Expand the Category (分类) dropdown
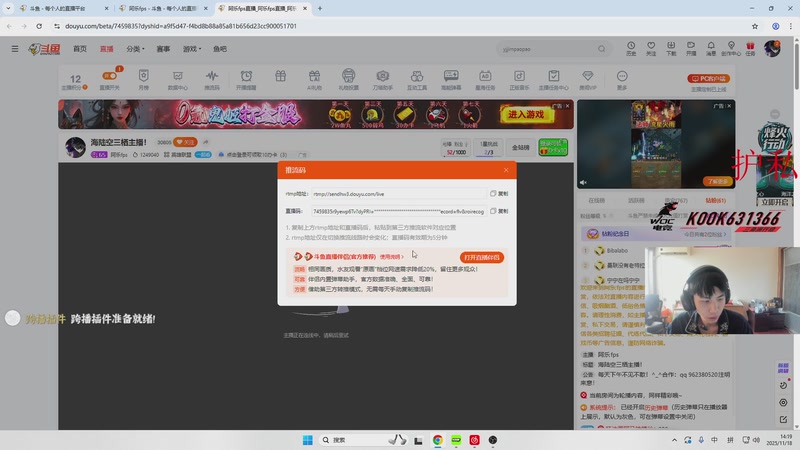This screenshot has height=450, width=800. click(135, 49)
